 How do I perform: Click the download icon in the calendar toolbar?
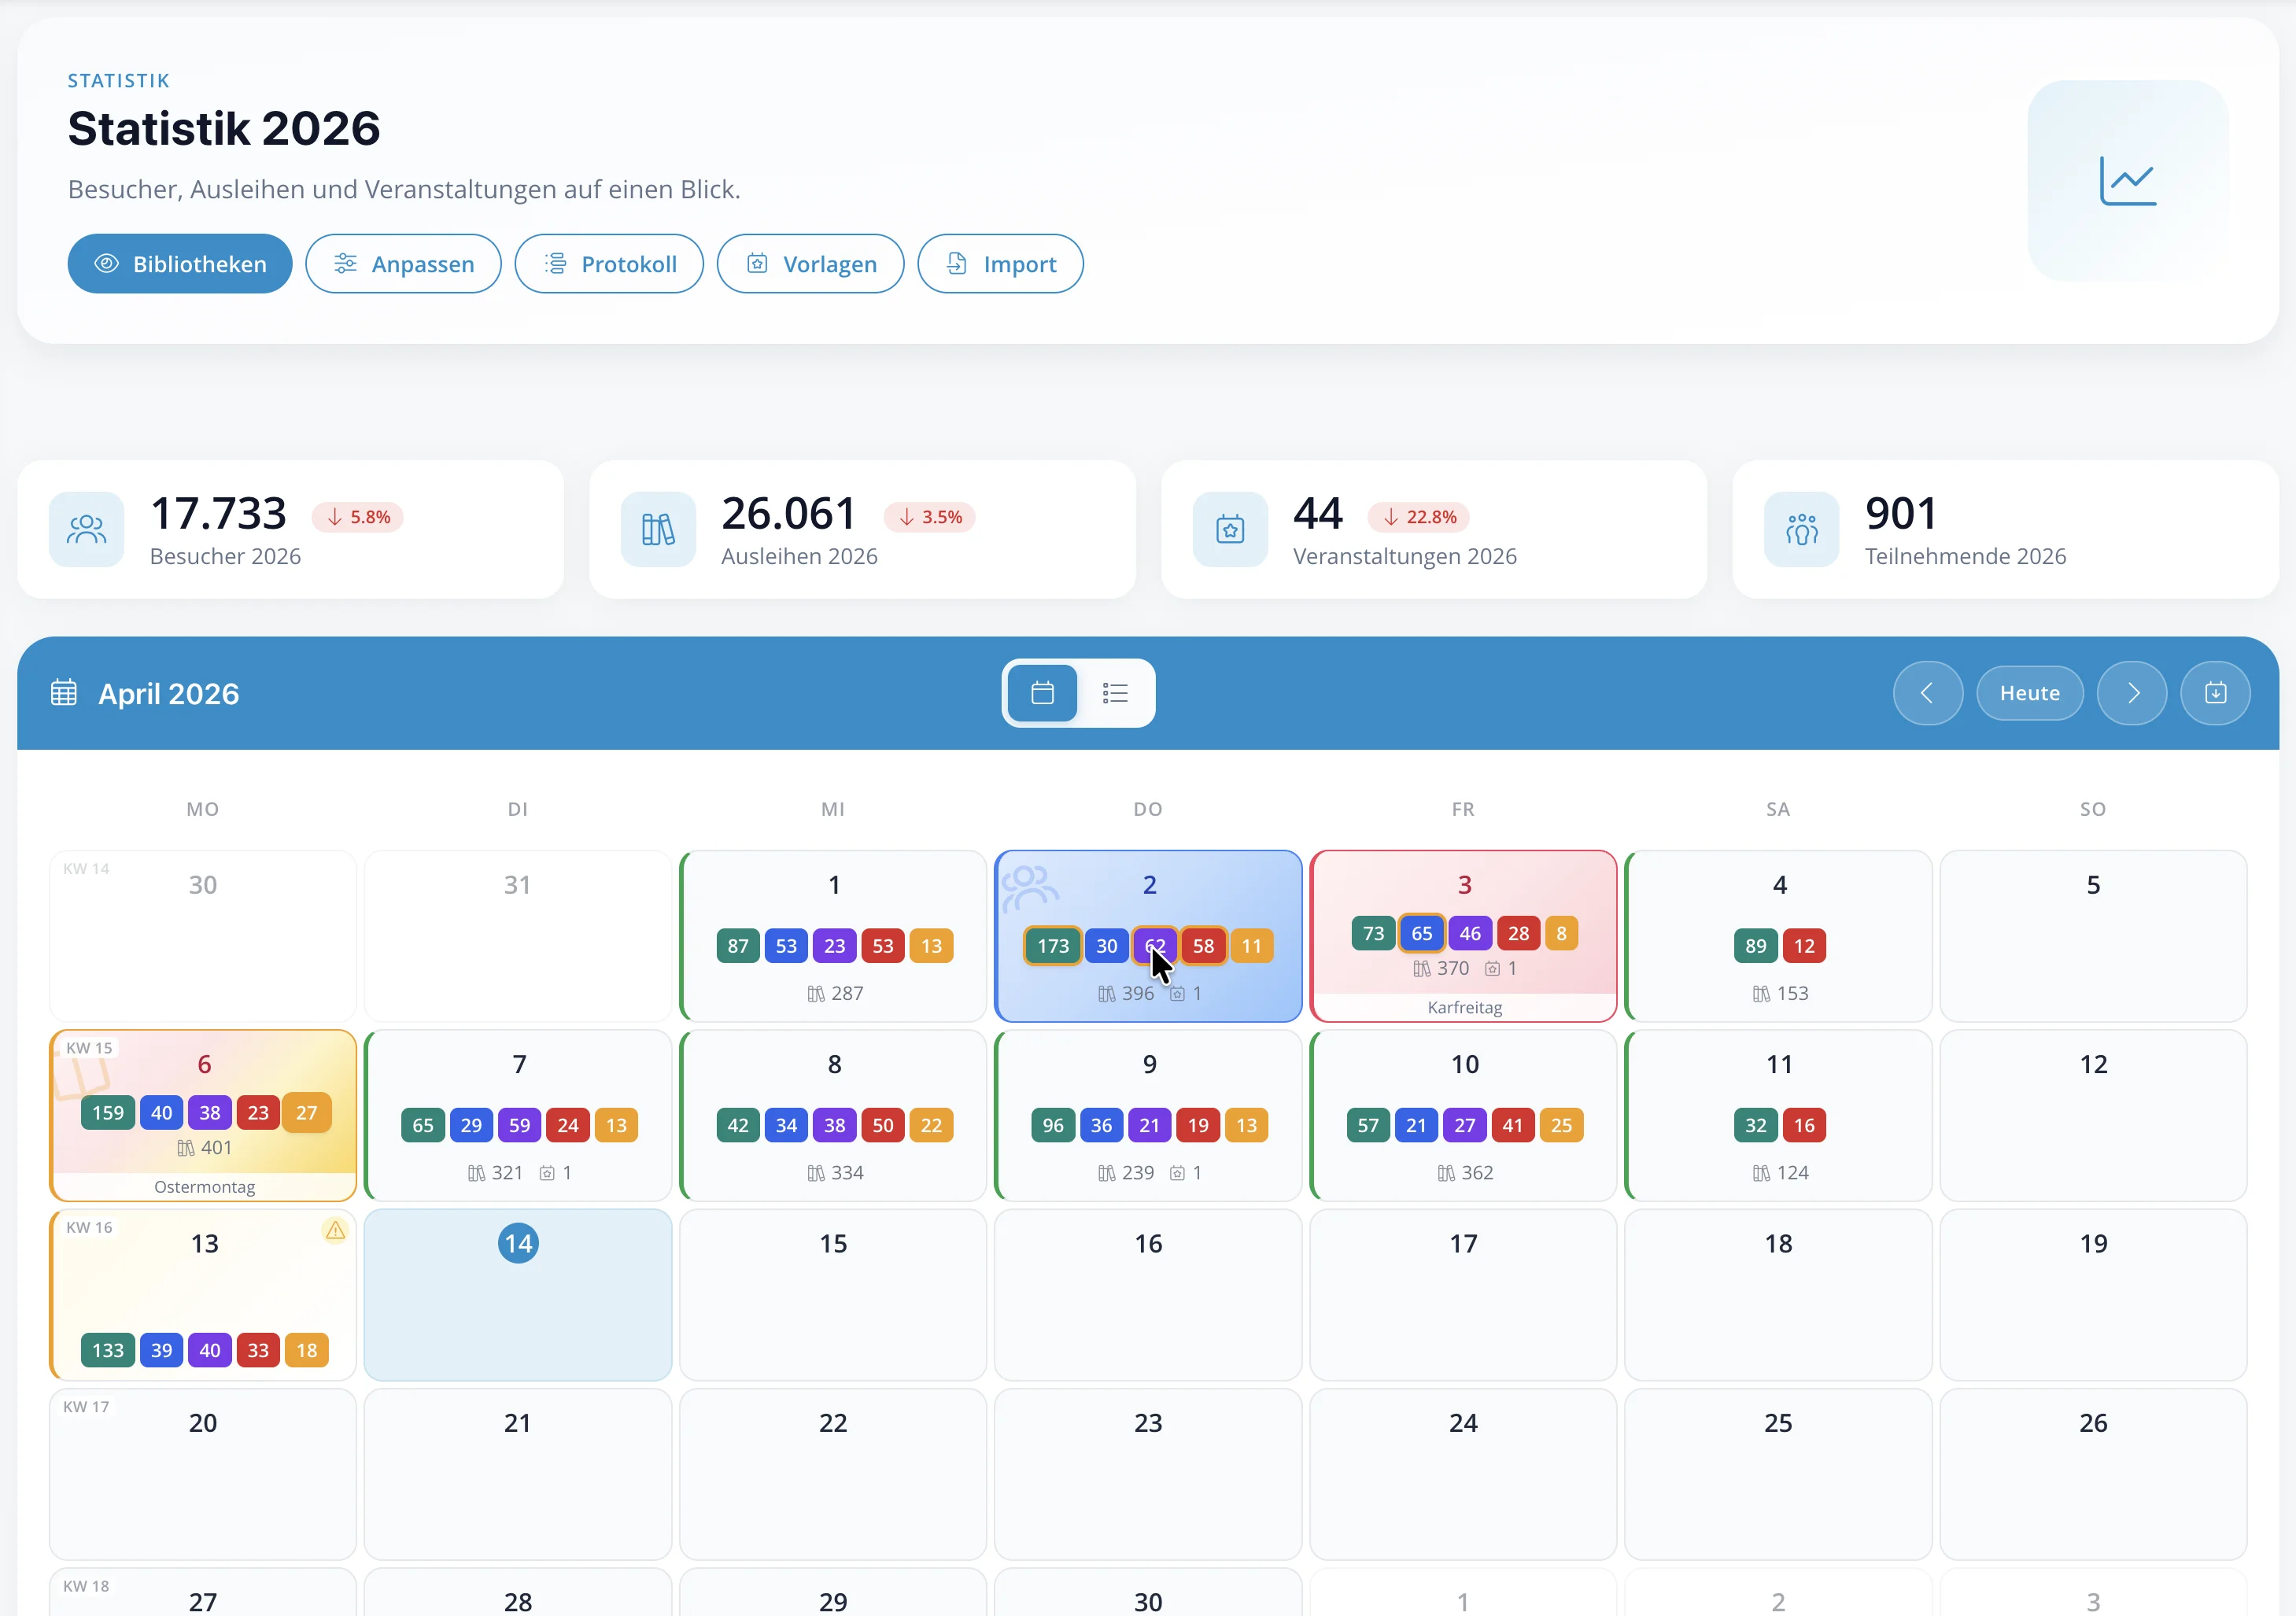[x=2215, y=693]
